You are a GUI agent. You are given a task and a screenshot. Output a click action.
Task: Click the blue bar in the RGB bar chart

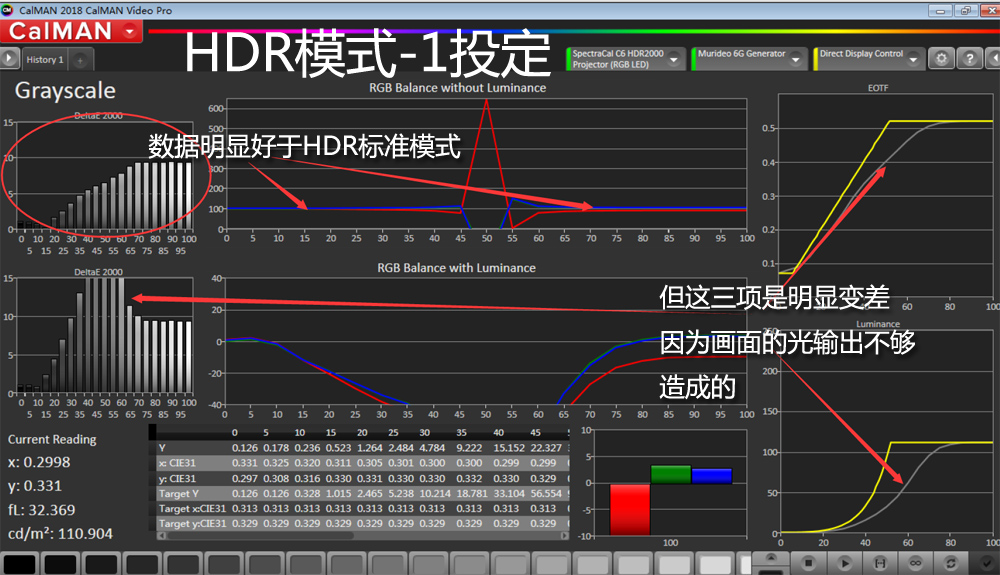click(x=712, y=476)
